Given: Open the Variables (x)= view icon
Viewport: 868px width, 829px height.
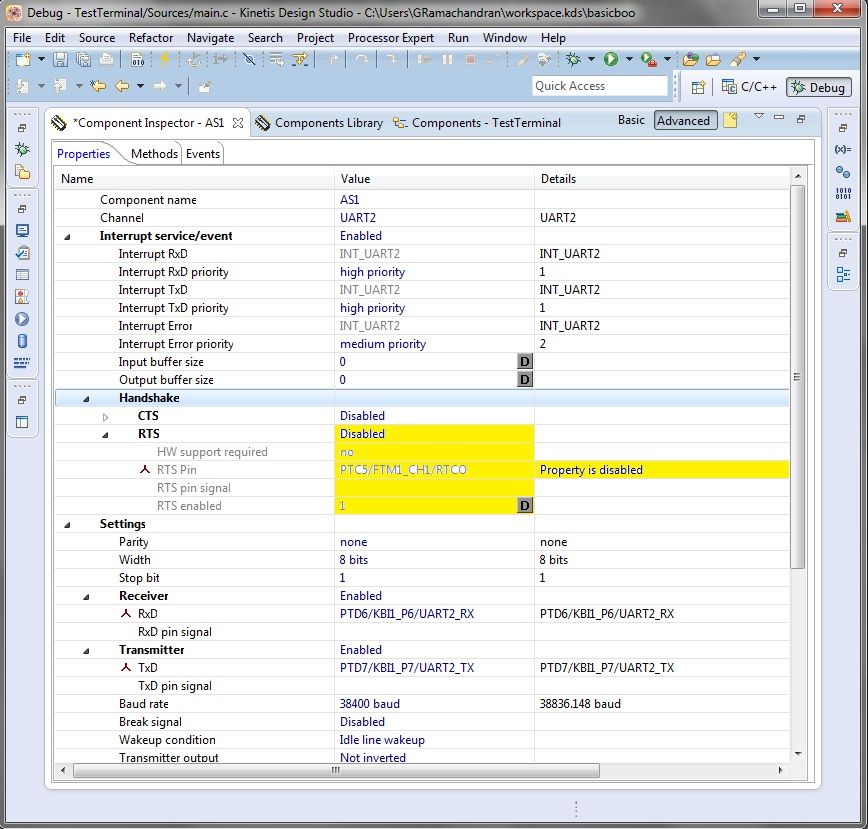Looking at the screenshot, I should pyautogui.click(x=843, y=149).
